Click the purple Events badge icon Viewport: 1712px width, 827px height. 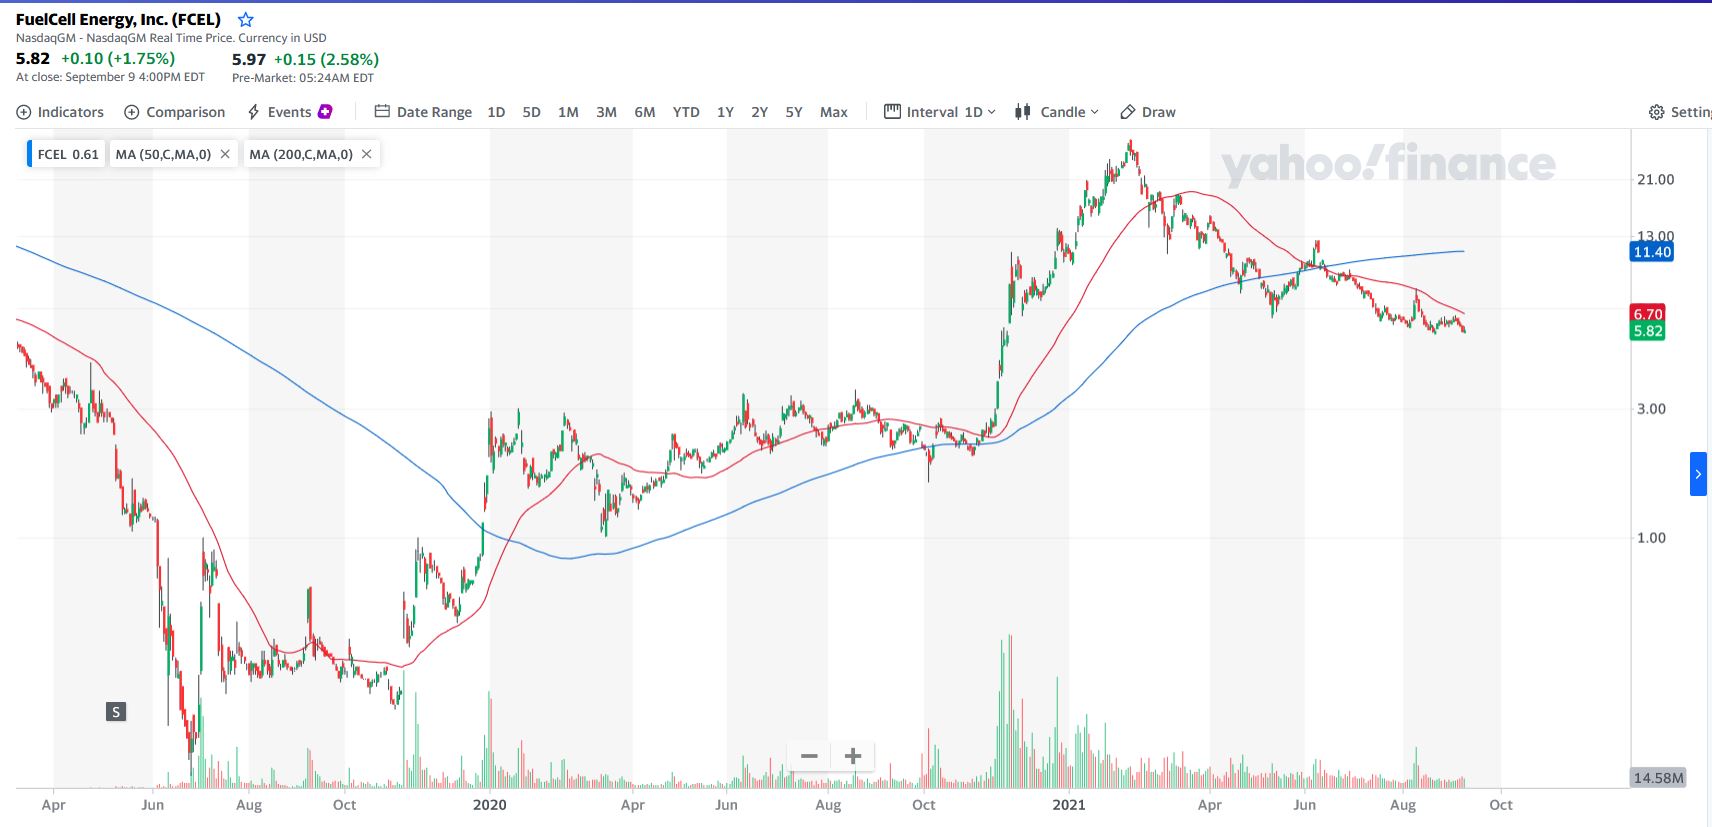pos(325,111)
